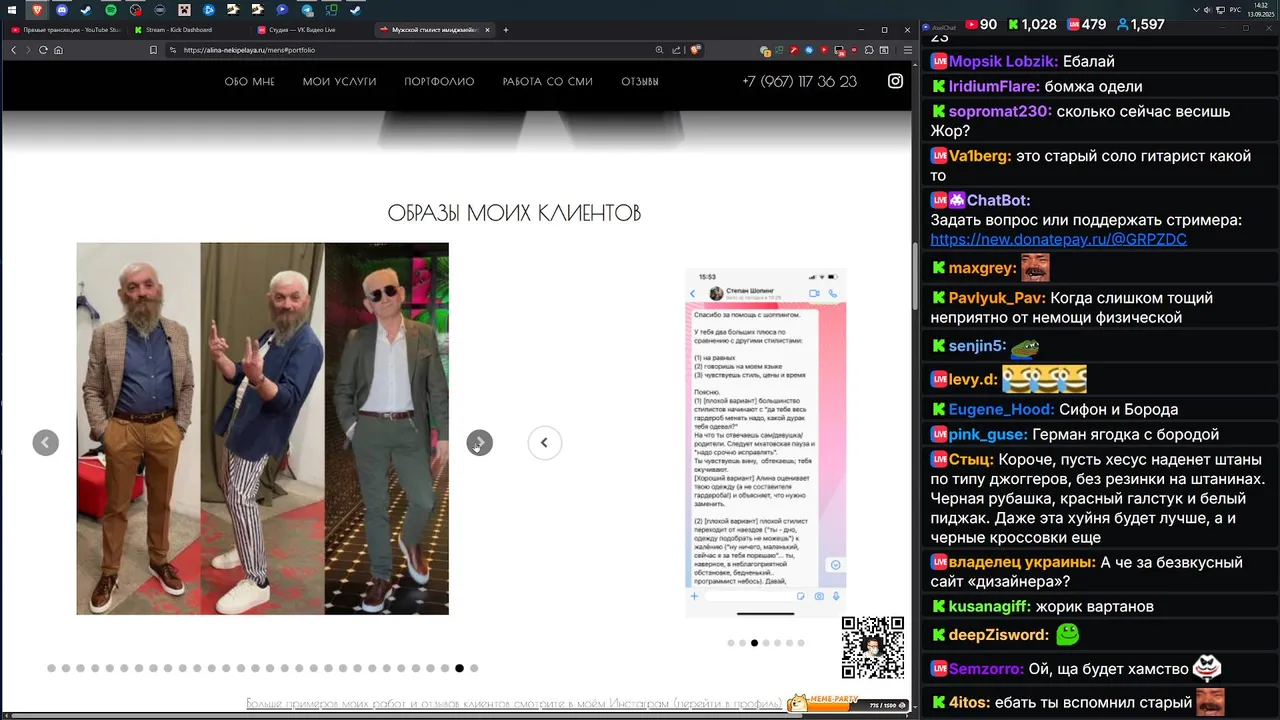Click the review chat screenshot

click(x=765, y=442)
